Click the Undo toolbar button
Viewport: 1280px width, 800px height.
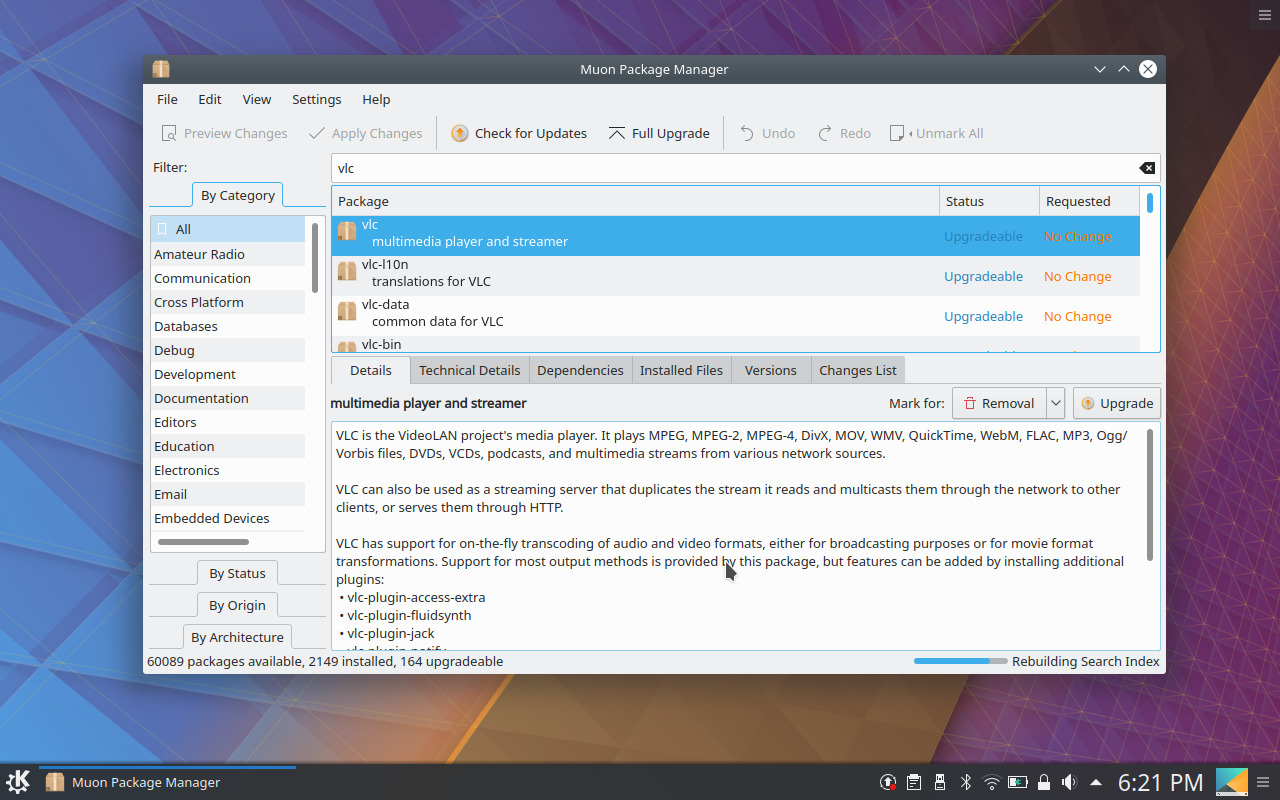click(x=767, y=133)
